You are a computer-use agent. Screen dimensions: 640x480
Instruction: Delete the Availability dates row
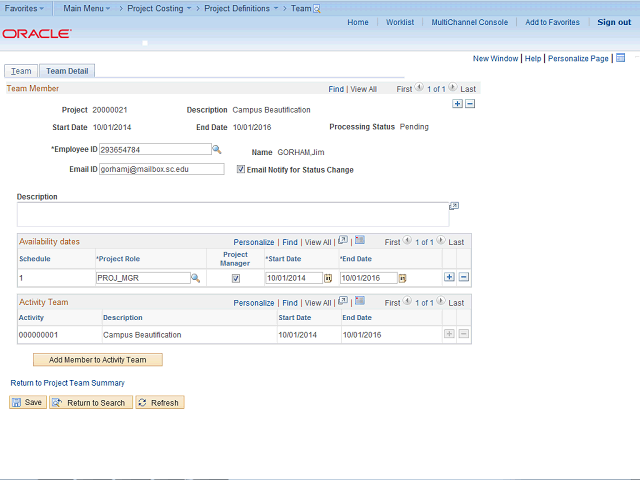point(464,277)
